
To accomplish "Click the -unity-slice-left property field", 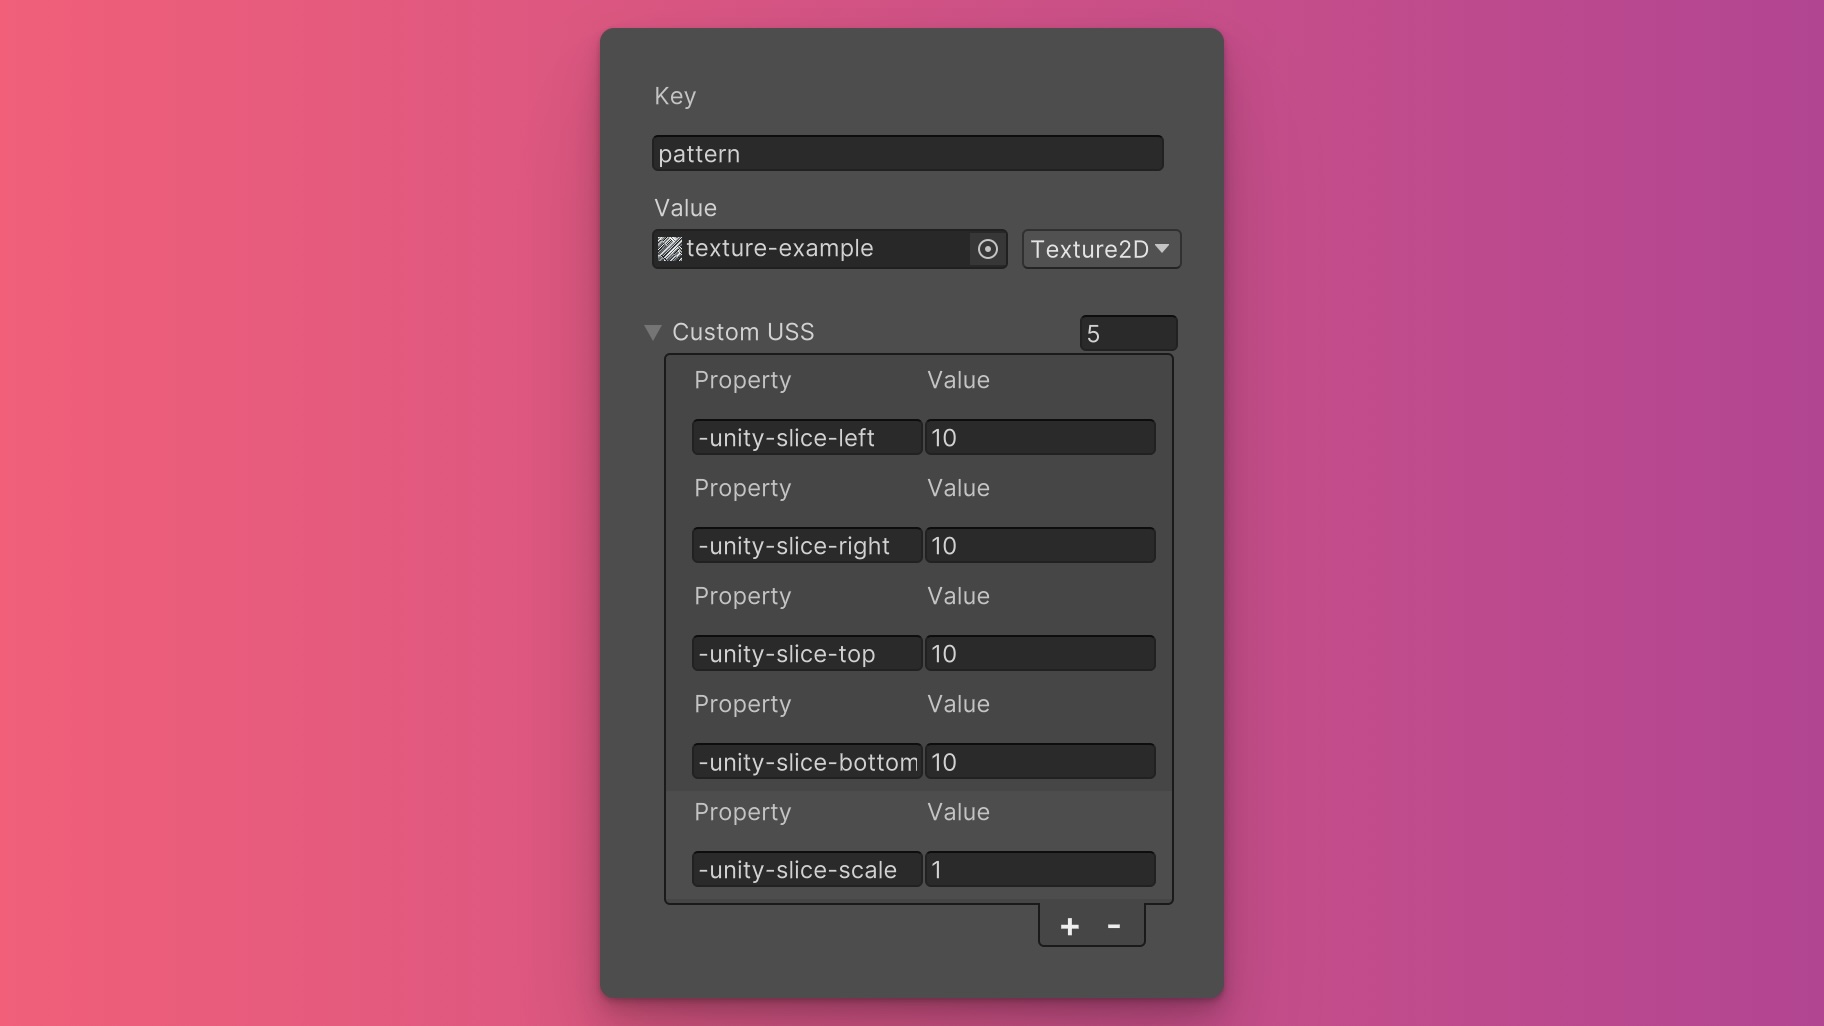I will (807, 437).
